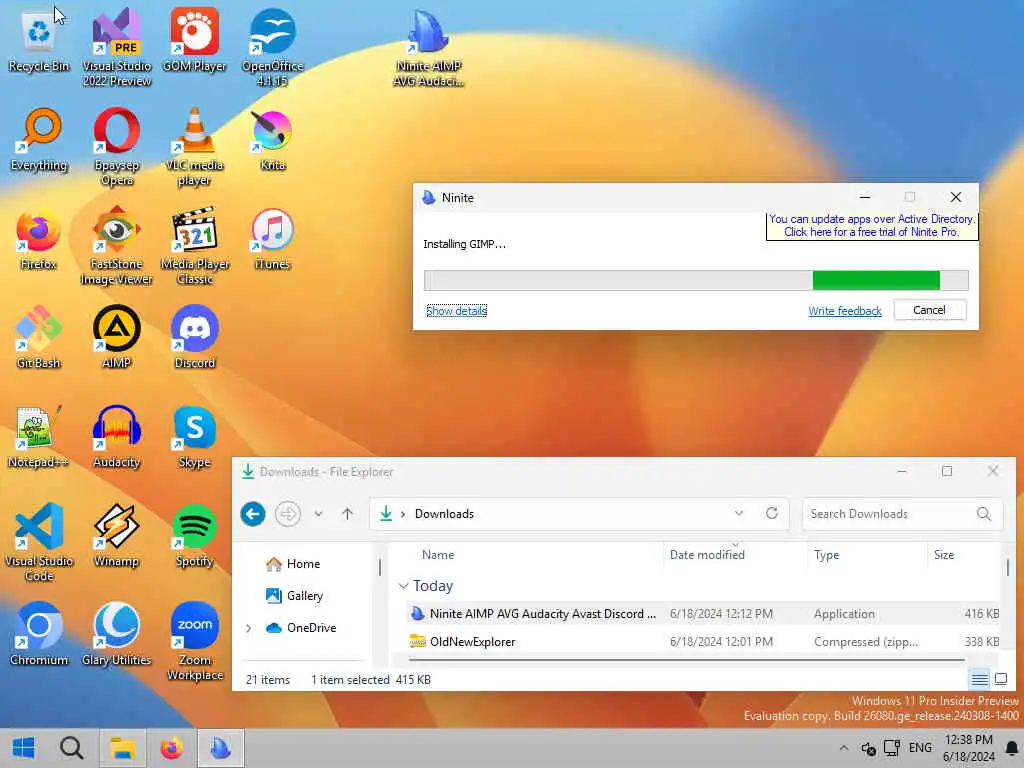Go back in File Explorer
This screenshot has width=1024, height=768.
click(x=253, y=514)
